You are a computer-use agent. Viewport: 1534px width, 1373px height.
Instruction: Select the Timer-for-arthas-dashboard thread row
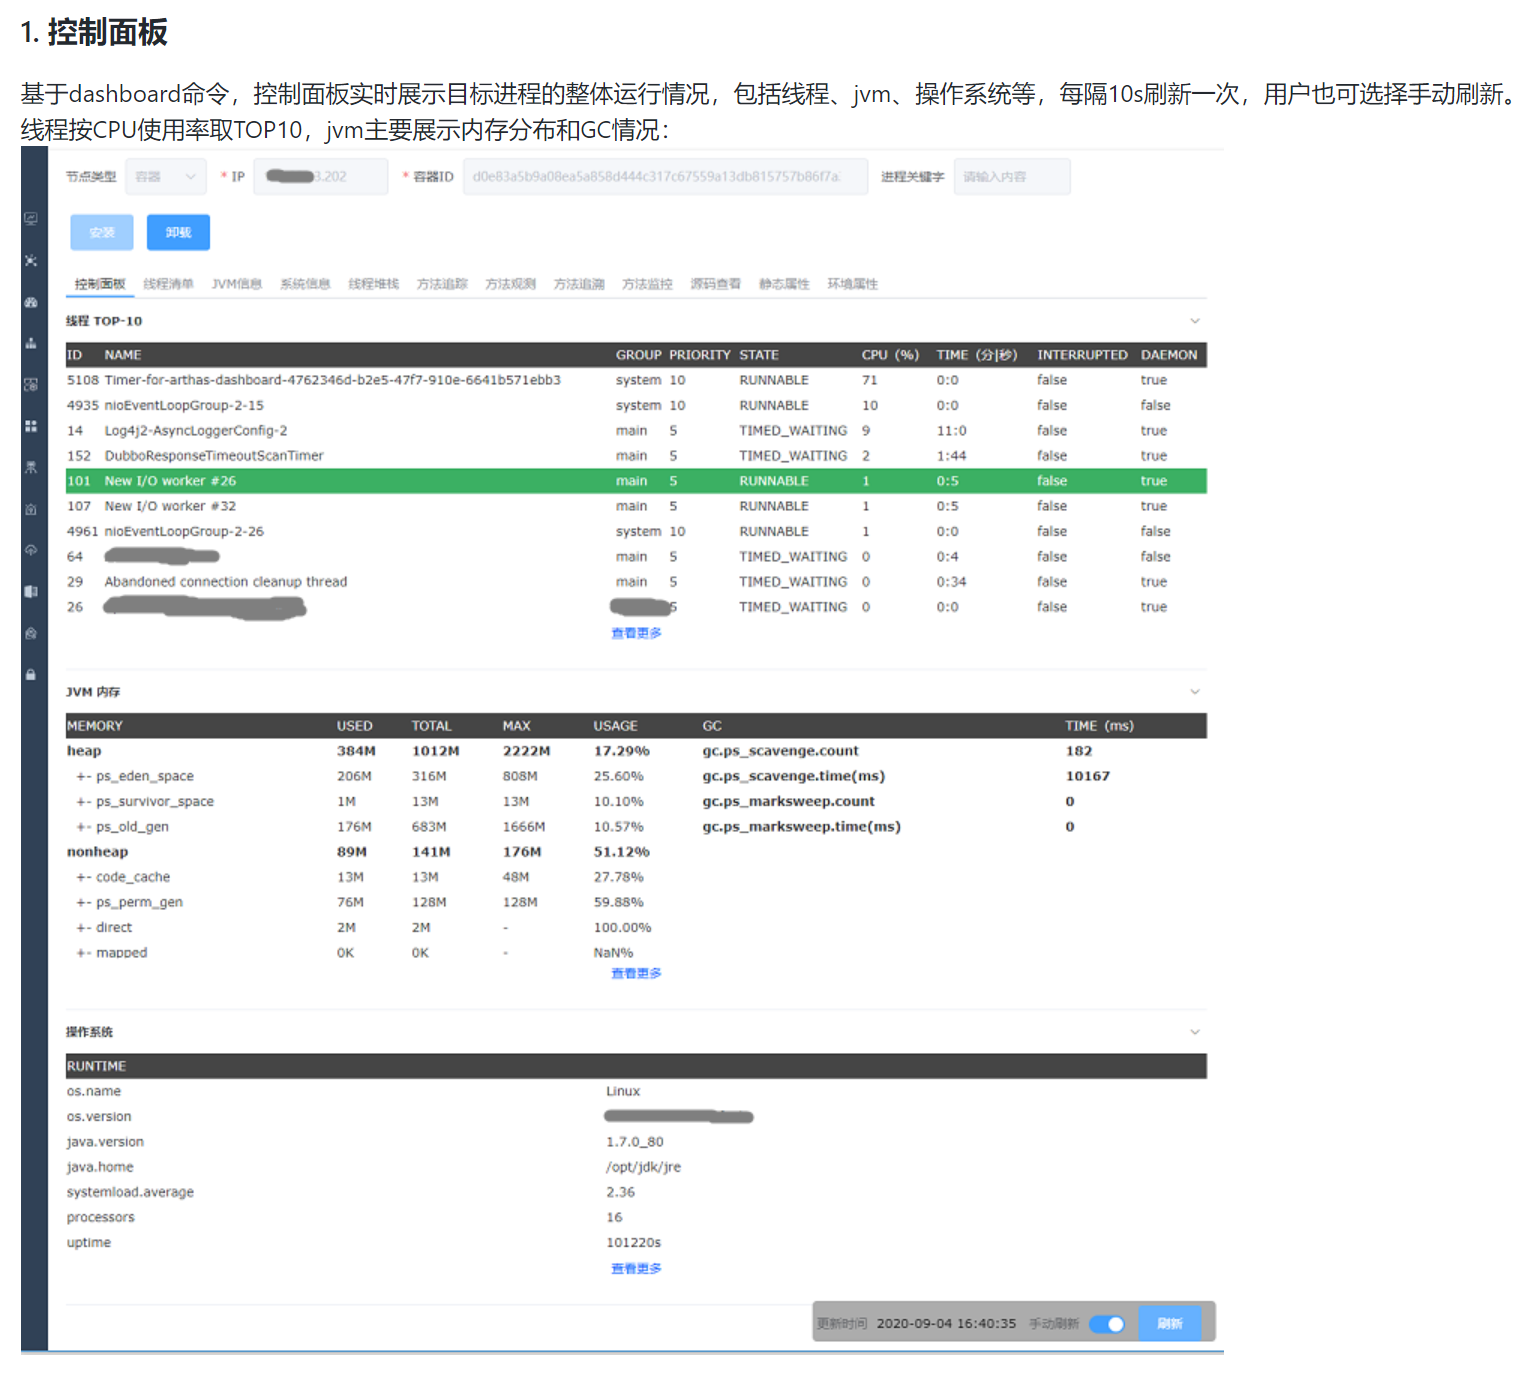pyautogui.click(x=636, y=380)
